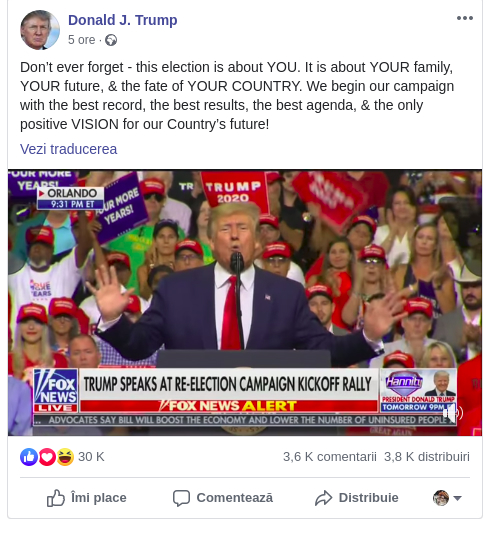Open the 3,6 K comentarii link

click(x=329, y=457)
